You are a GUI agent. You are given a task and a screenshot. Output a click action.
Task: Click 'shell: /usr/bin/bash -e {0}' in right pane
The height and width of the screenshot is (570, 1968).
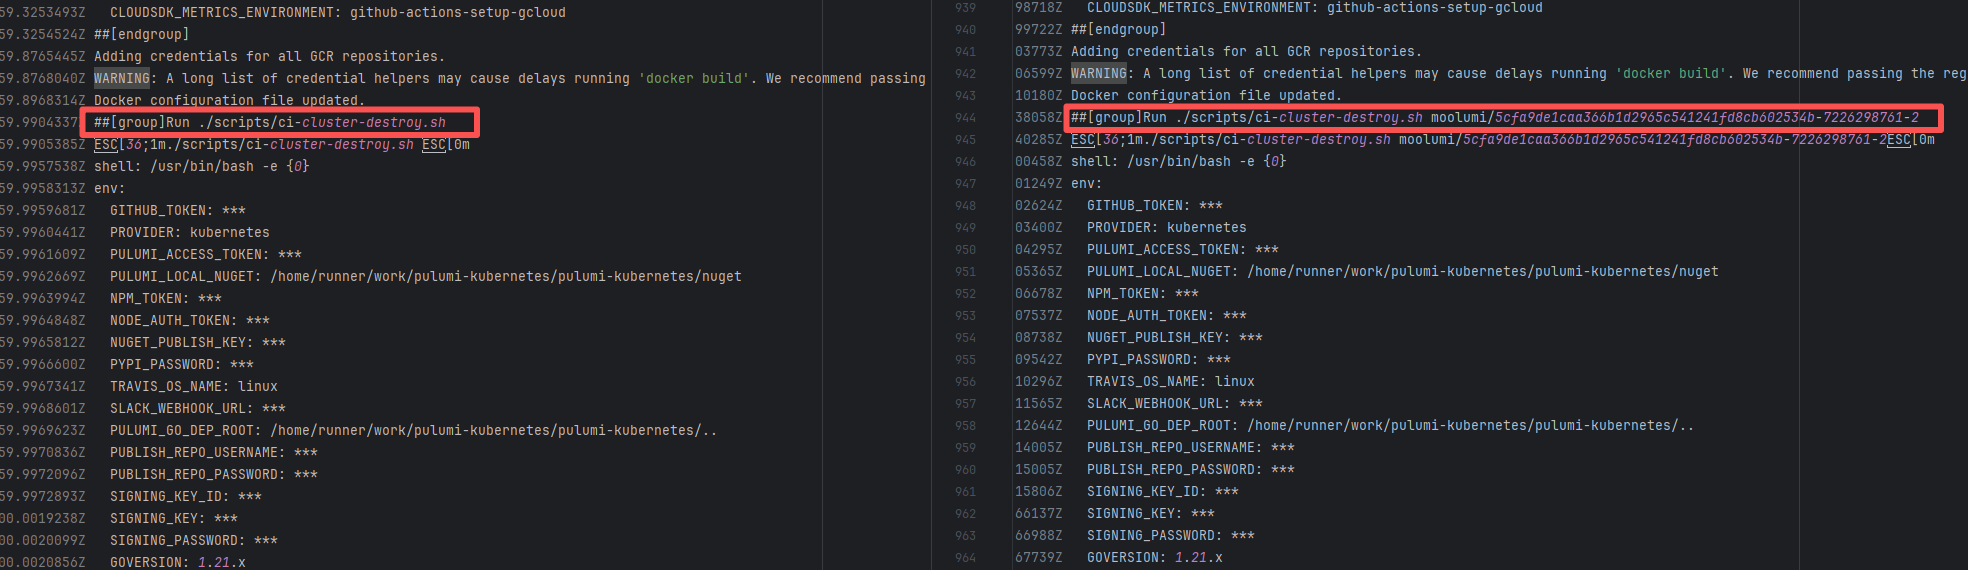click(x=1178, y=162)
